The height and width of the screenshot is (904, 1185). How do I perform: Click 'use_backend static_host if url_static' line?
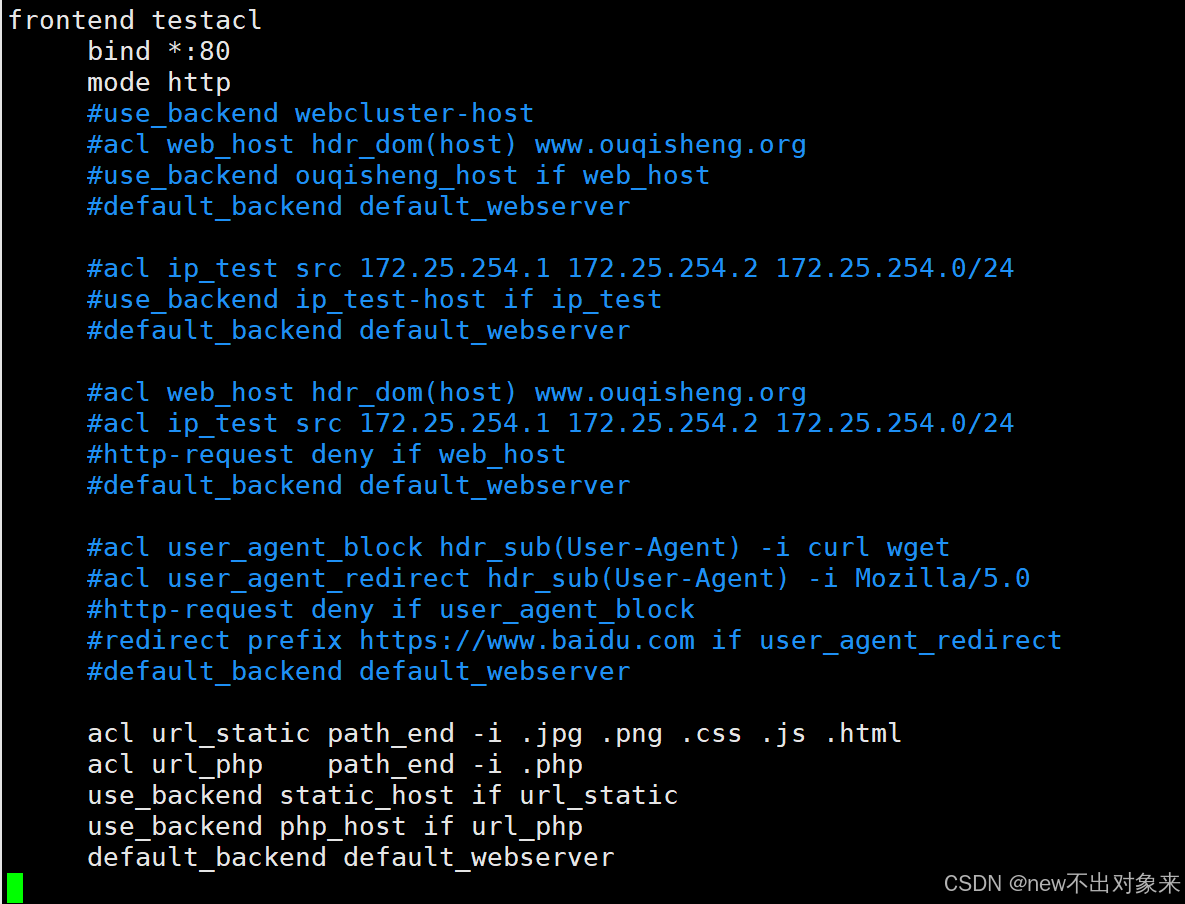tap(382, 795)
